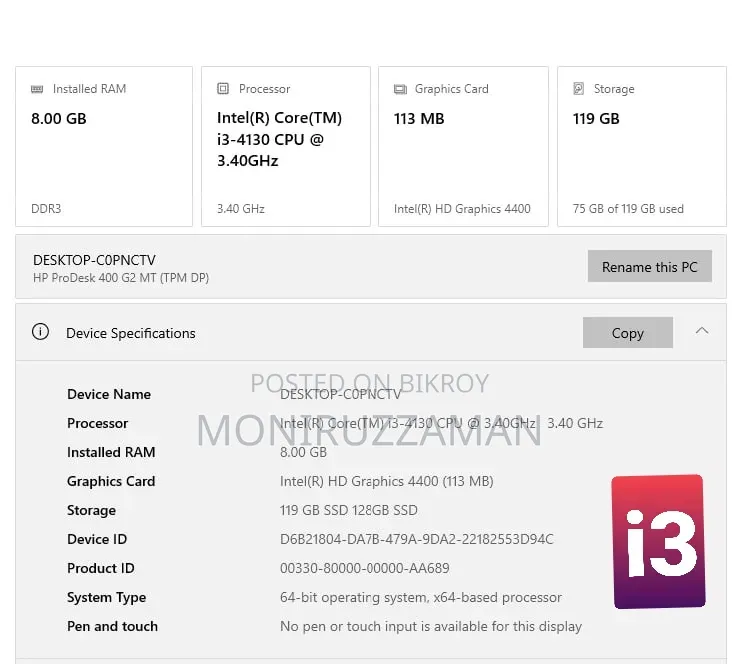Click Intel(R) HD Graphics 4400 card subtitle
The image size is (742, 664).
pyautogui.click(x=462, y=209)
